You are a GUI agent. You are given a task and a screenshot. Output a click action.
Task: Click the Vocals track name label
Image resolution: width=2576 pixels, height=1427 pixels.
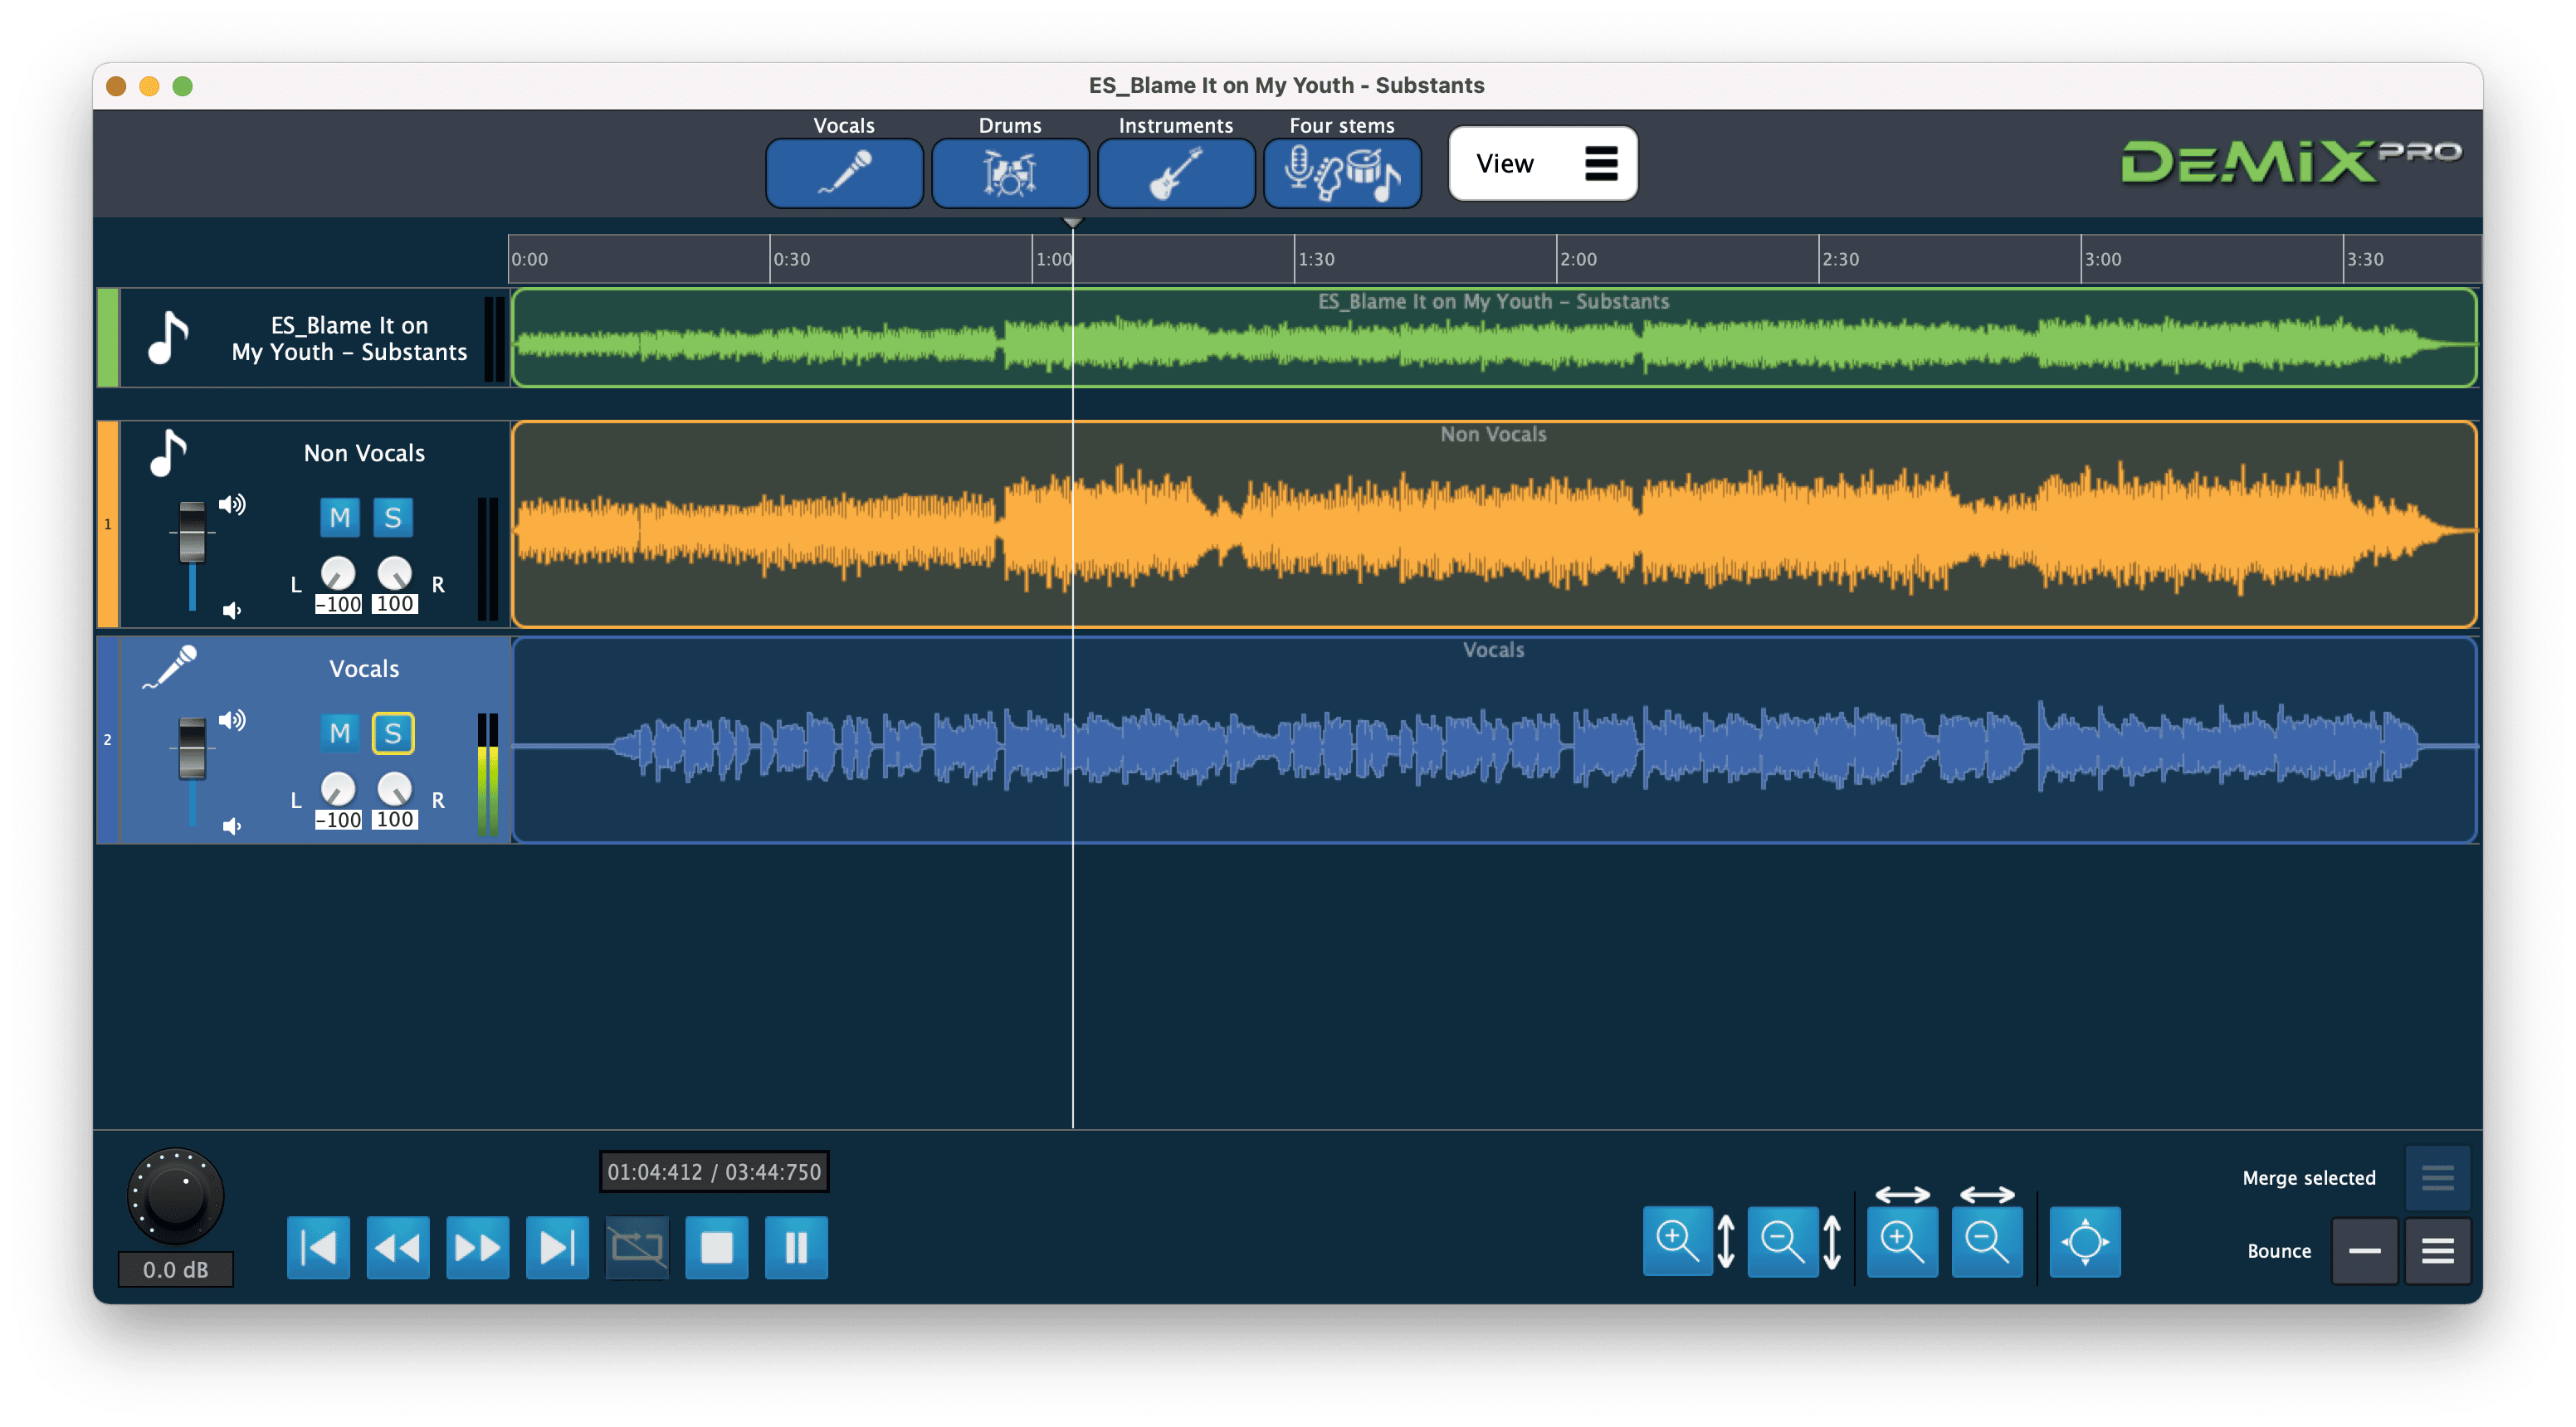(x=364, y=669)
